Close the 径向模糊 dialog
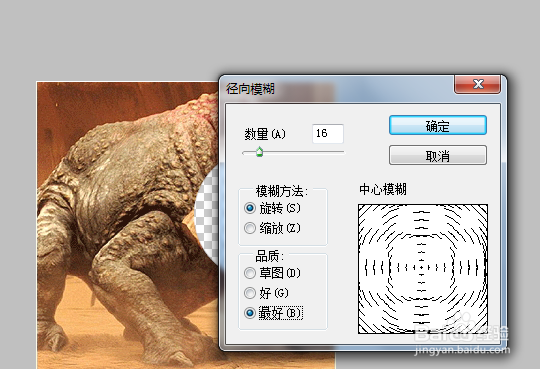Viewport: 540px width, 369px height. 477,84
